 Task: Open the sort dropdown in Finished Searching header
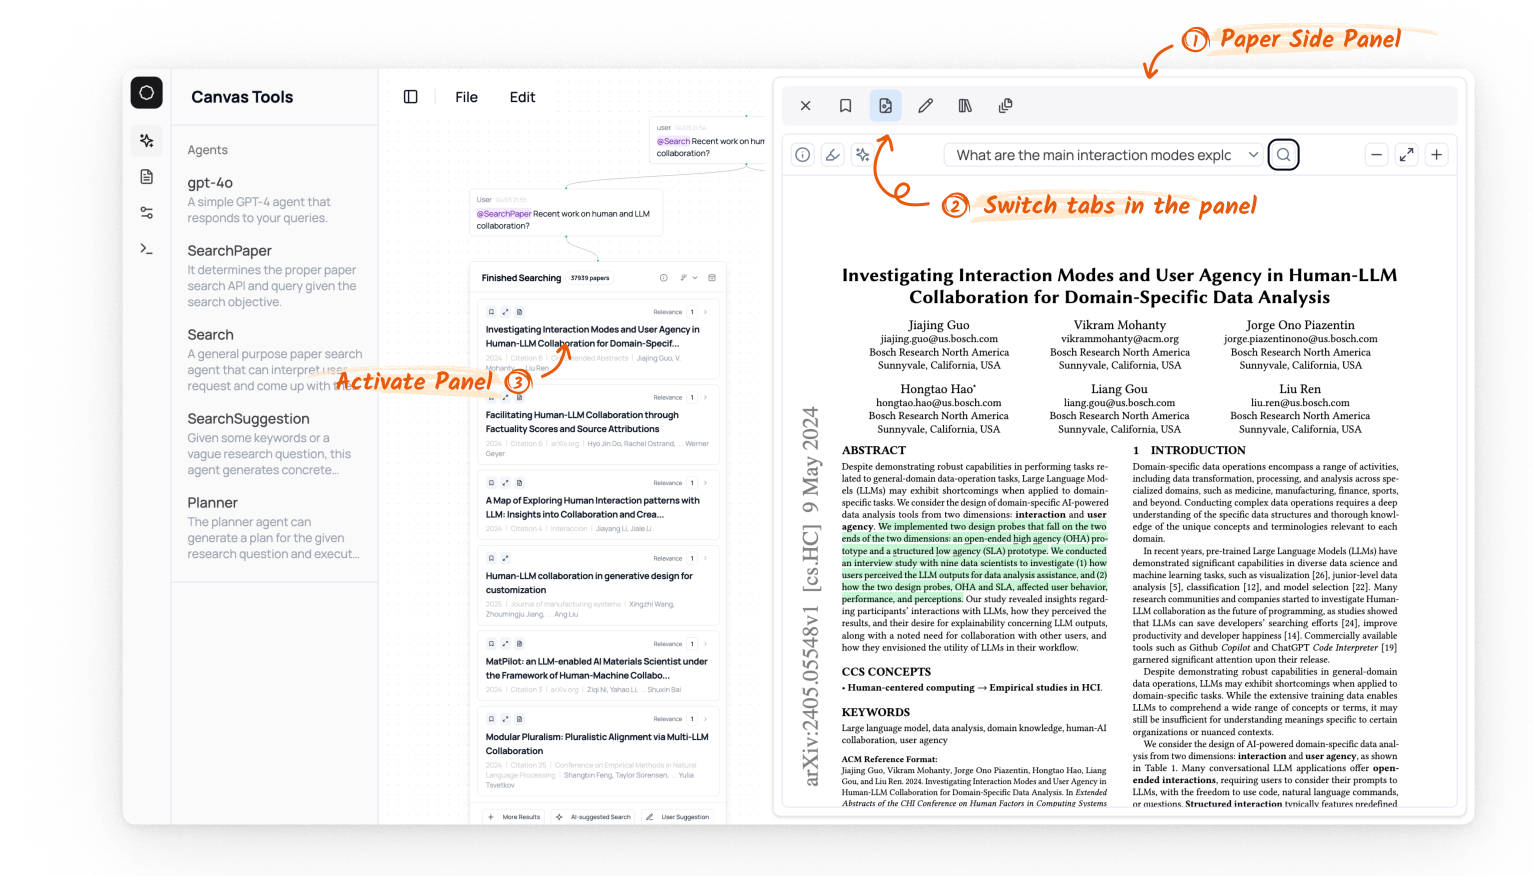pyautogui.click(x=687, y=278)
